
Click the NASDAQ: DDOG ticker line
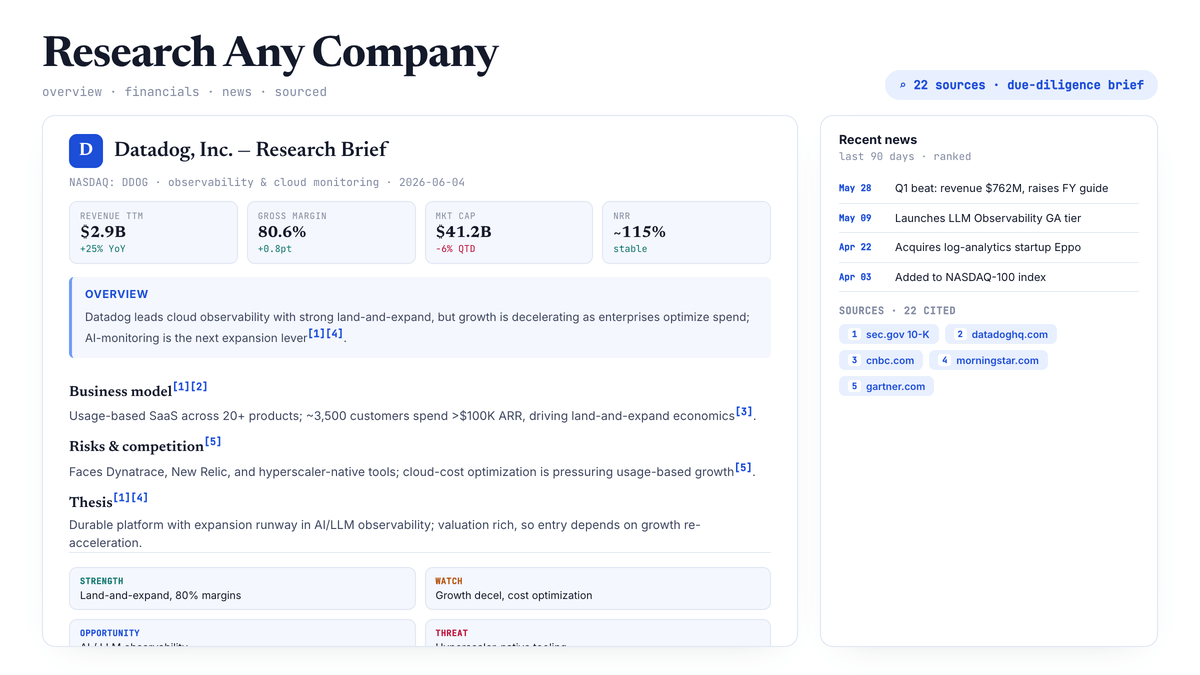267,183
